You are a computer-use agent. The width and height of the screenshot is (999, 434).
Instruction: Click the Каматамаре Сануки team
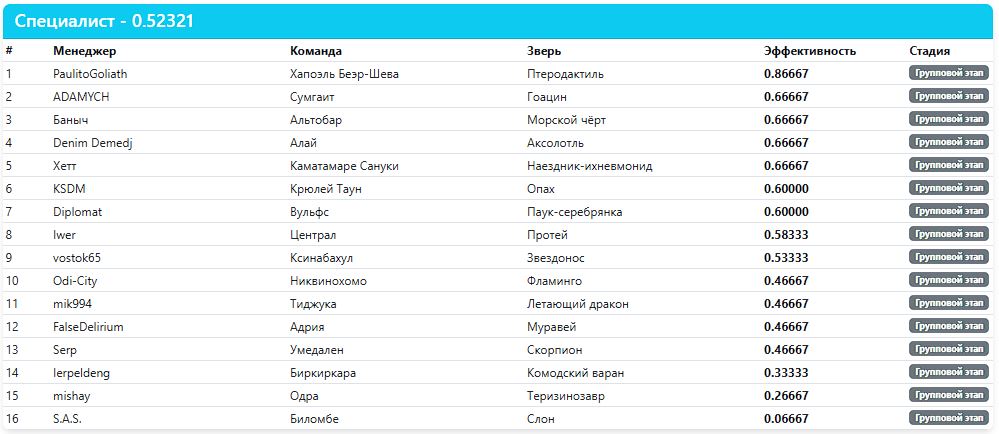click(344, 166)
